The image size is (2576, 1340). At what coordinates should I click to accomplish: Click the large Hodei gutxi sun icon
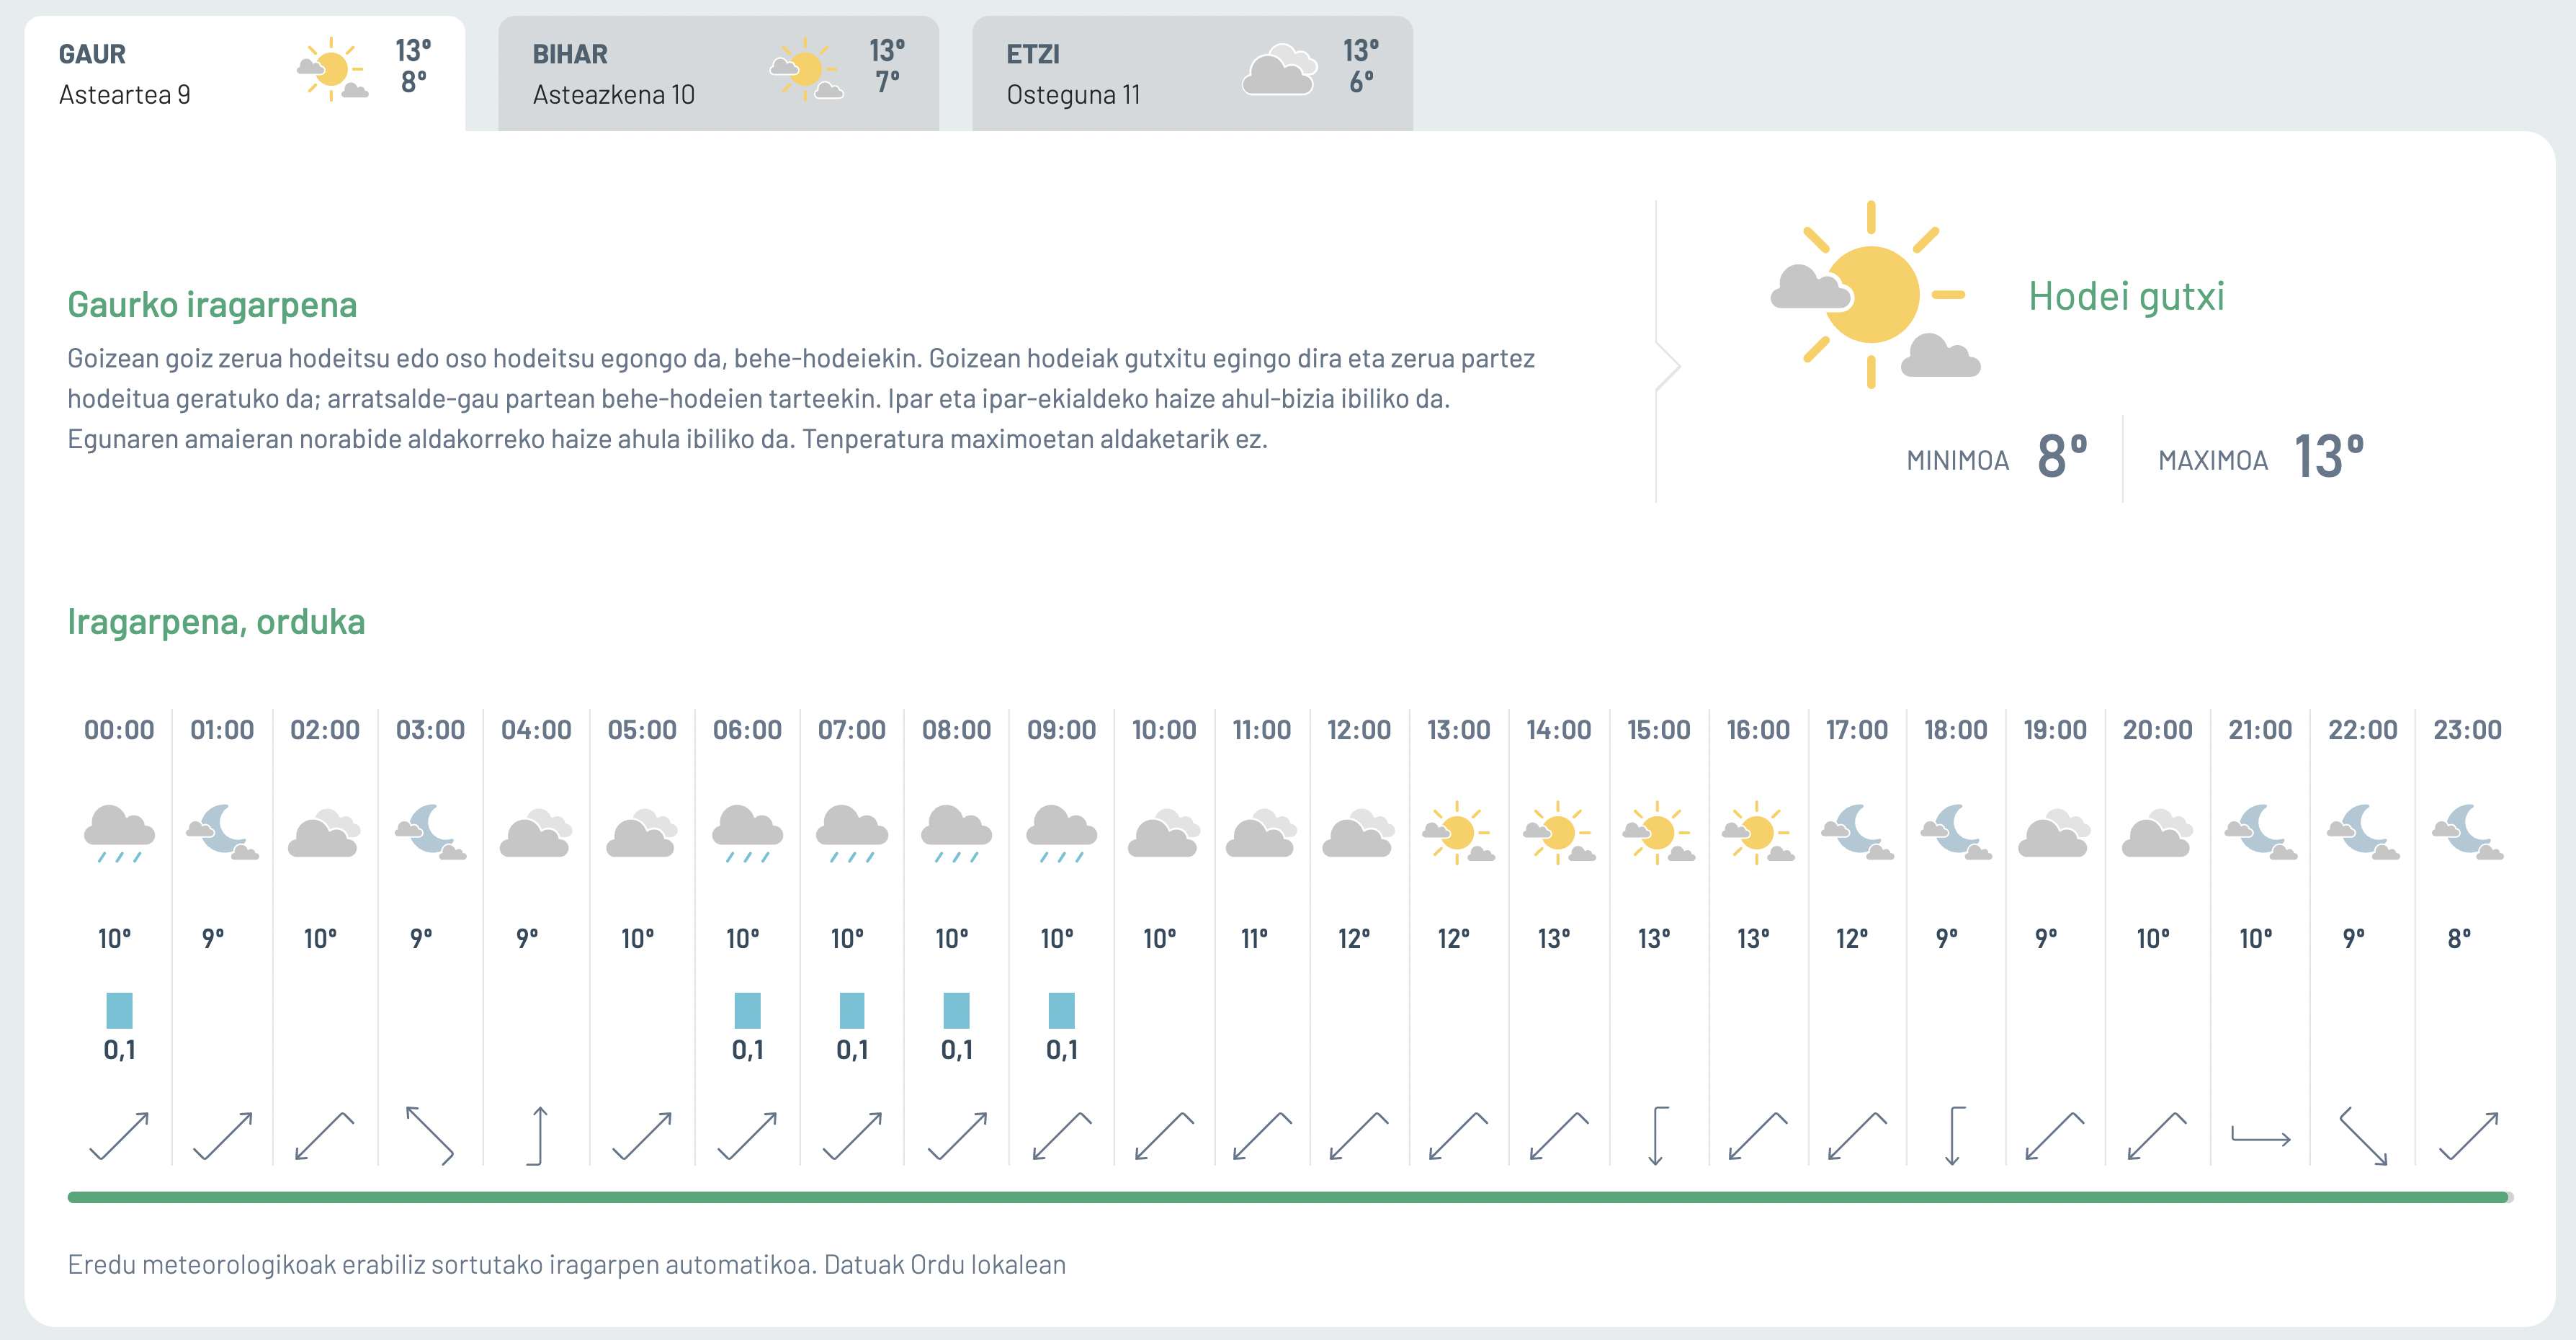1874,294
